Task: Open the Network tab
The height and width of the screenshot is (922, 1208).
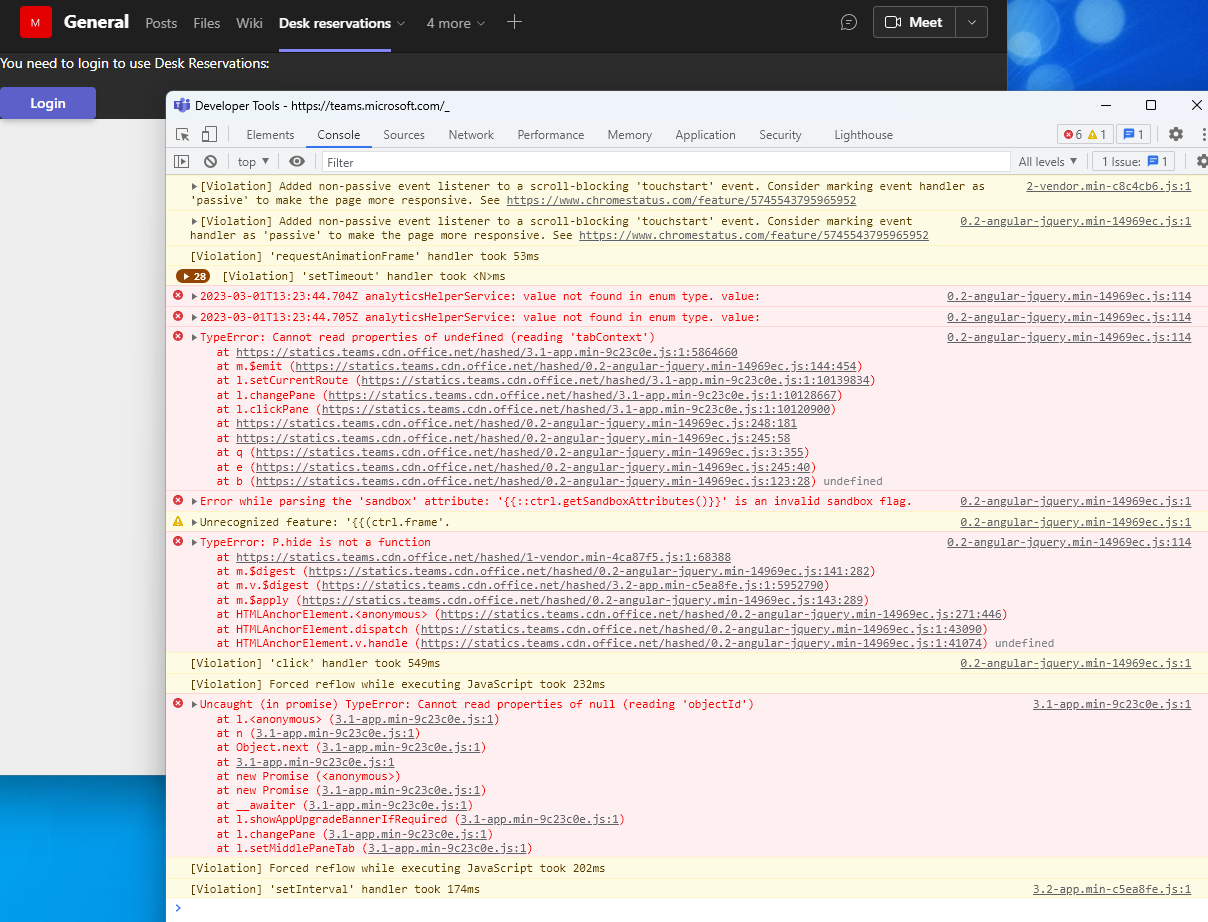Action: (471, 135)
